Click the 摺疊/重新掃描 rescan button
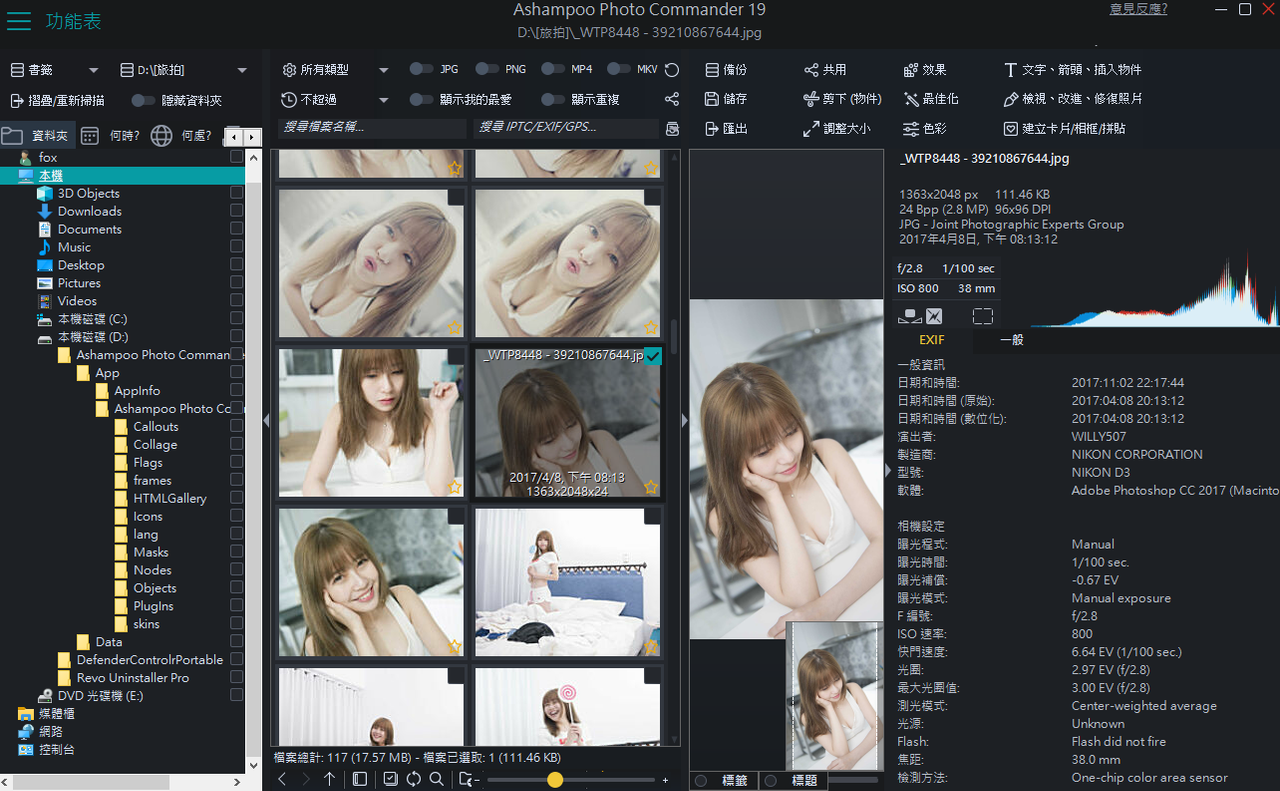The height and width of the screenshot is (791, 1280). [57, 100]
